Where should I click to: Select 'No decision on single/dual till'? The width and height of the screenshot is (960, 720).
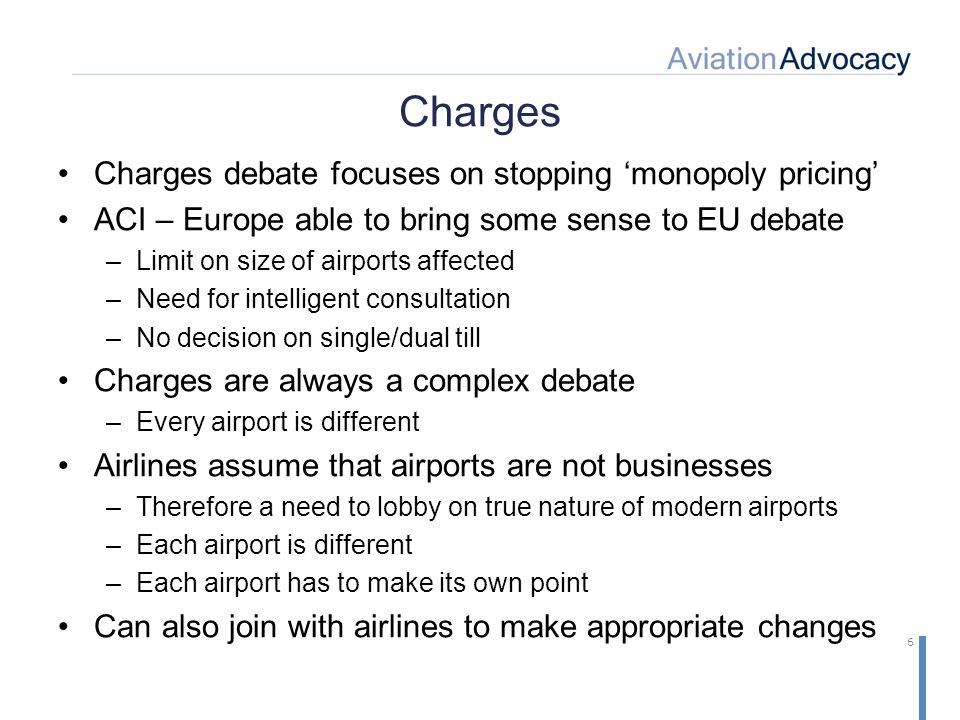pos(309,338)
